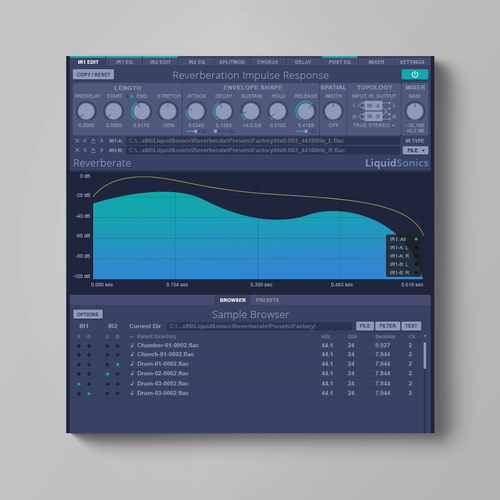Viewport: 500px width, 500px height.
Task: Click the Hold knob
Action: coord(278,111)
